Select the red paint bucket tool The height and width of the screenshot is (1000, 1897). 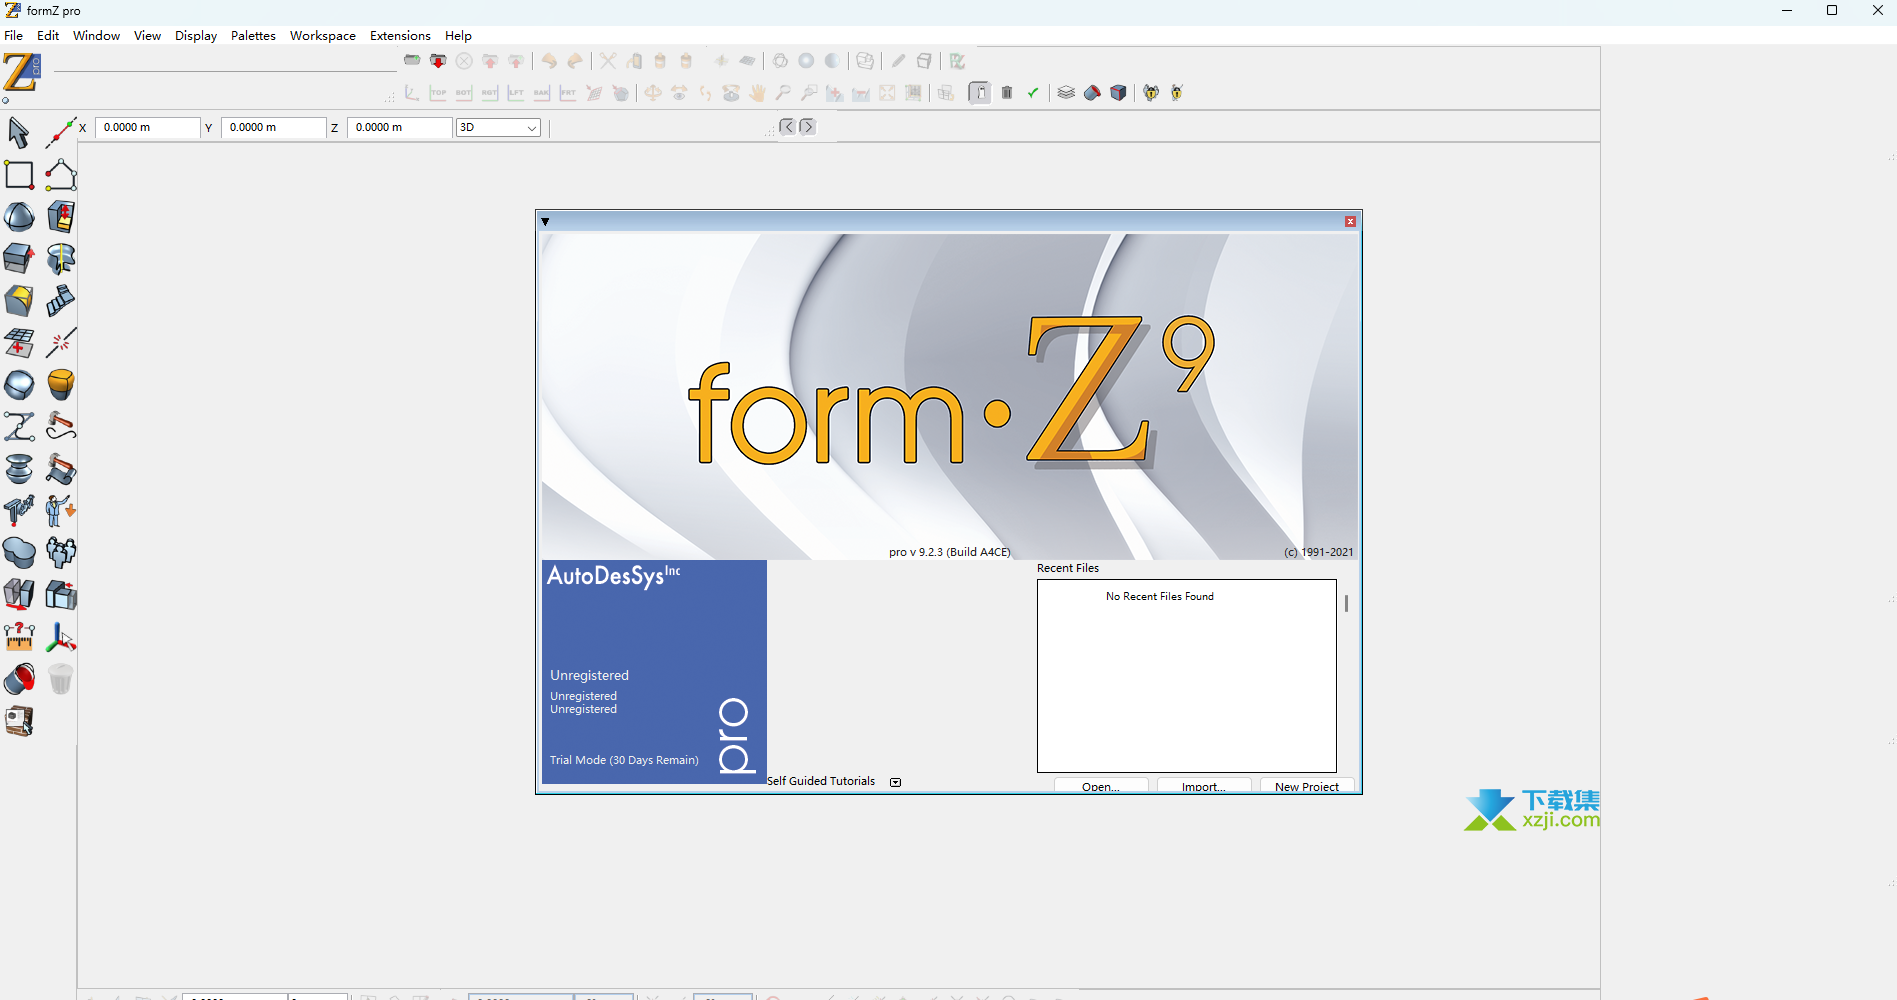[x=19, y=678]
